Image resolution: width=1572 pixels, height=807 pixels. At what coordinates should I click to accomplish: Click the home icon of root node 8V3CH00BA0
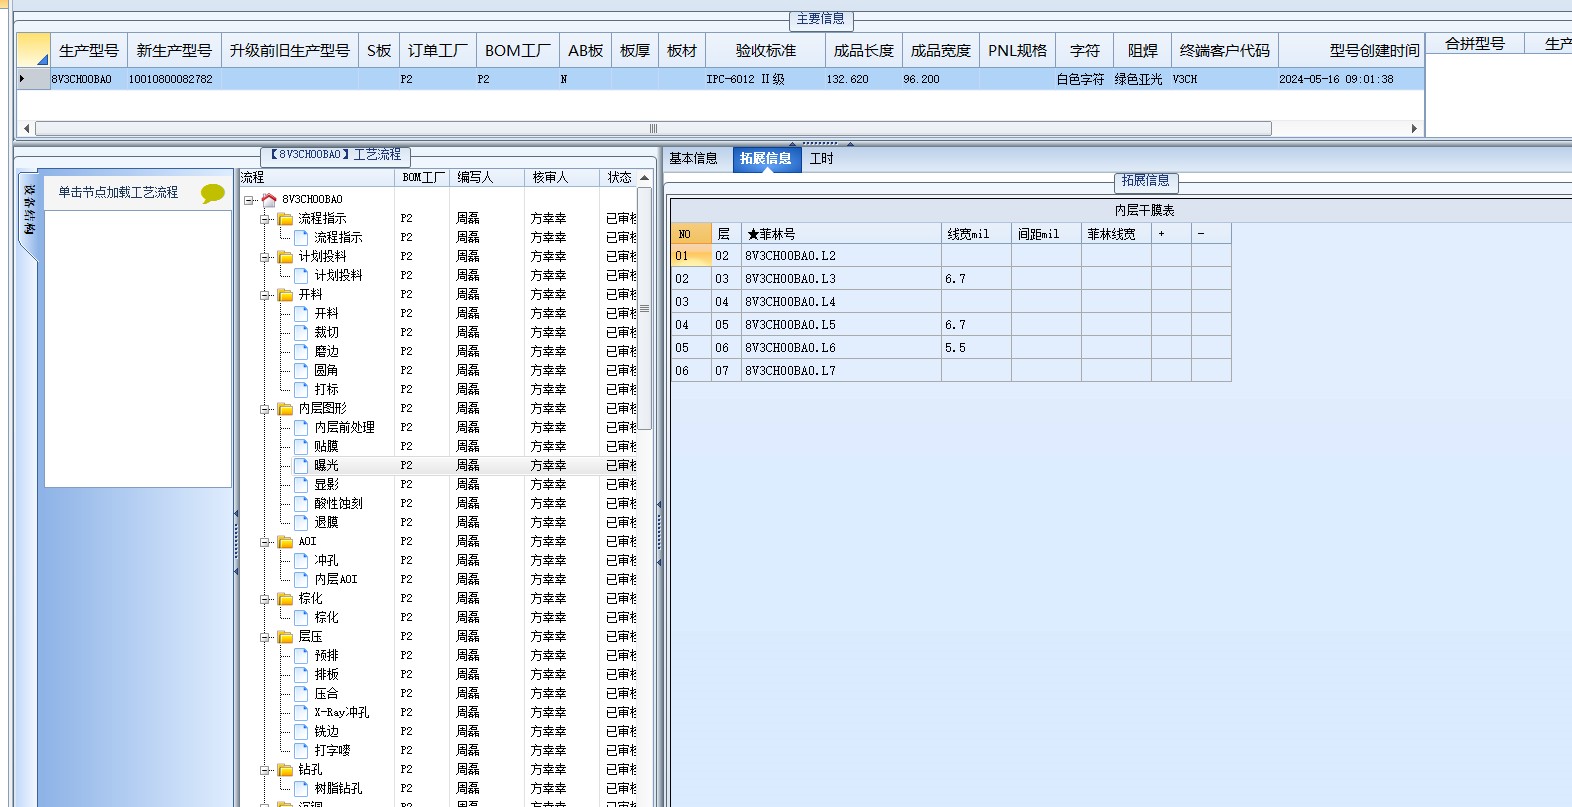[269, 199]
